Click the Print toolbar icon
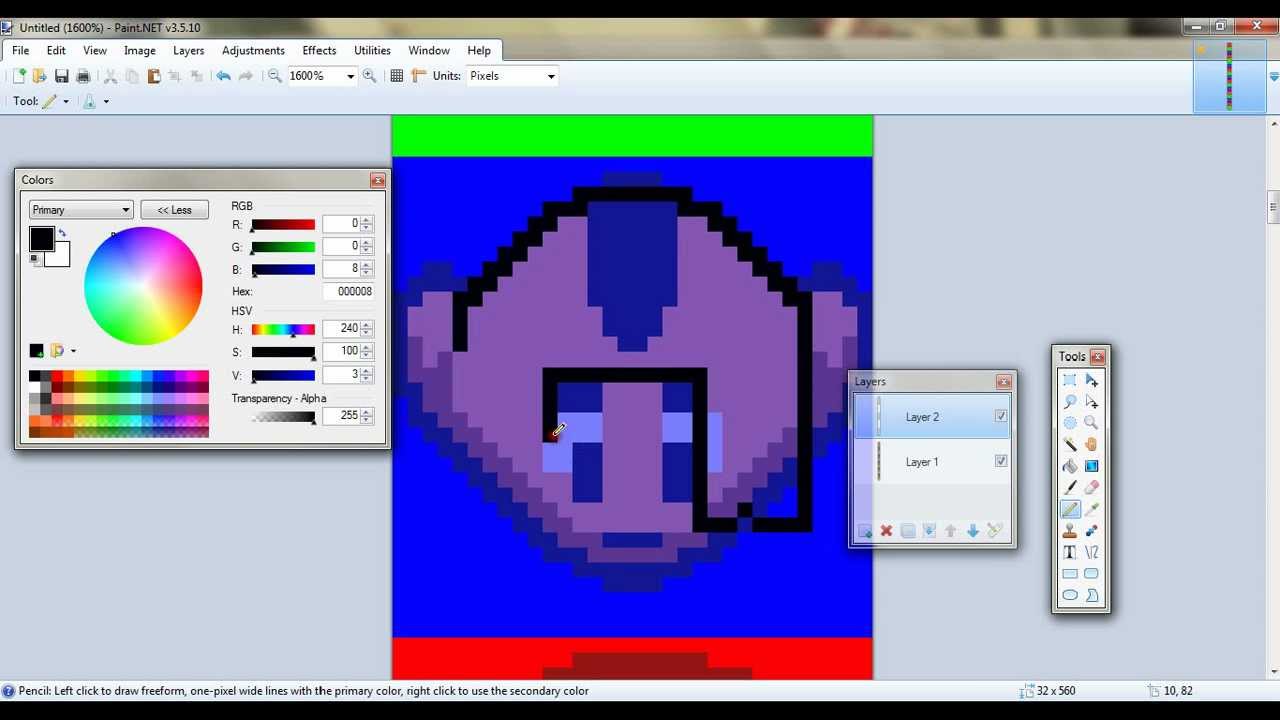Screen dimensions: 1280x720 click(x=83, y=76)
